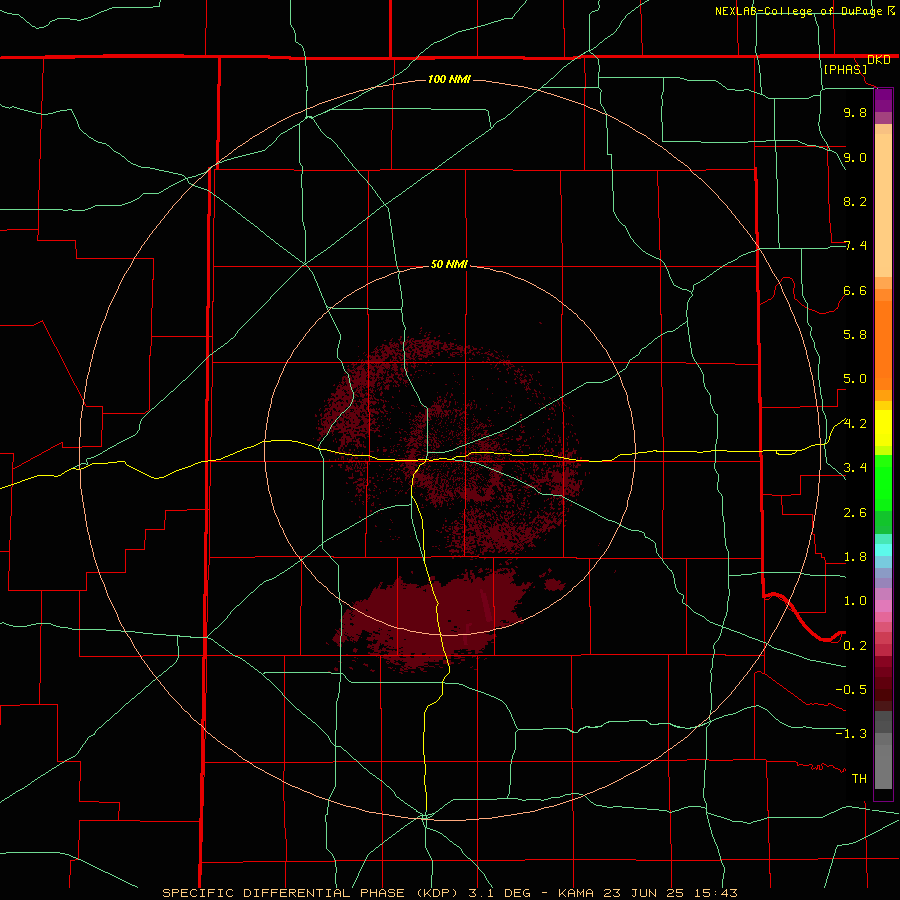Viewport: 900px width, 900px height.
Task: Choose the 1.8 scale label
Action: point(855,557)
